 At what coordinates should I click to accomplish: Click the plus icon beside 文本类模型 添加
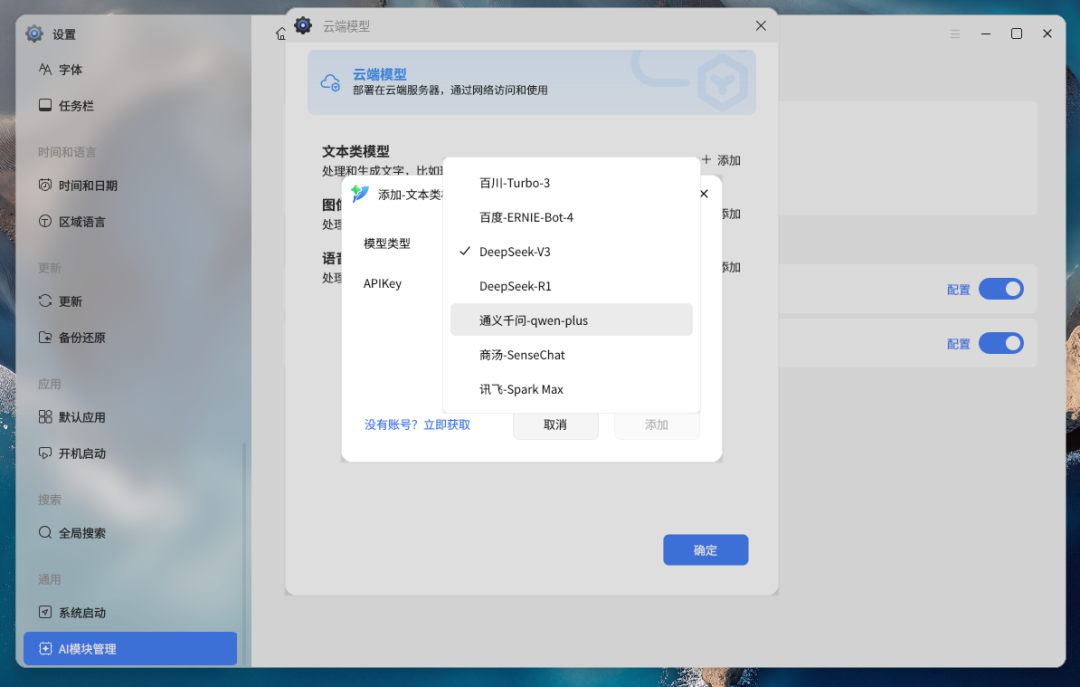(706, 159)
